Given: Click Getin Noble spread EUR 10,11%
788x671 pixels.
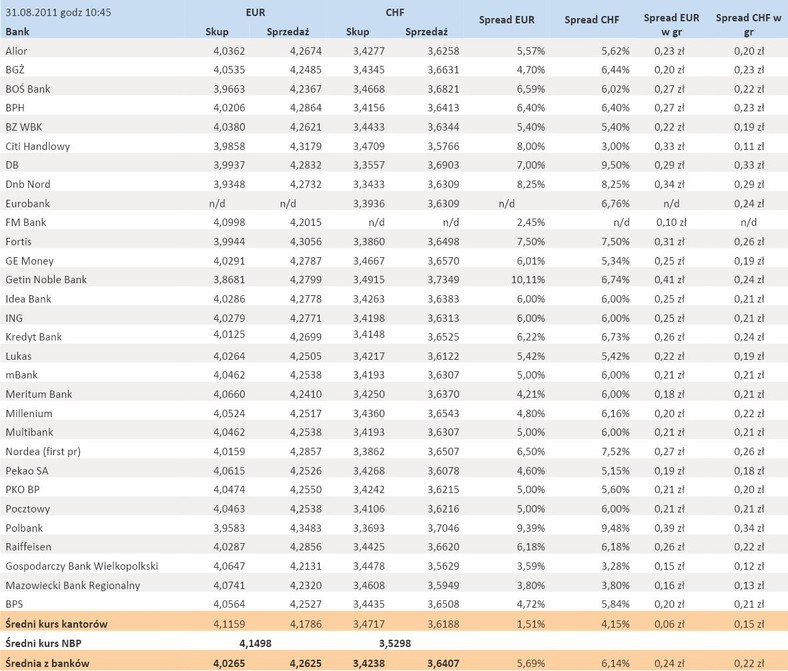Looking at the screenshot, I should coord(528,279).
